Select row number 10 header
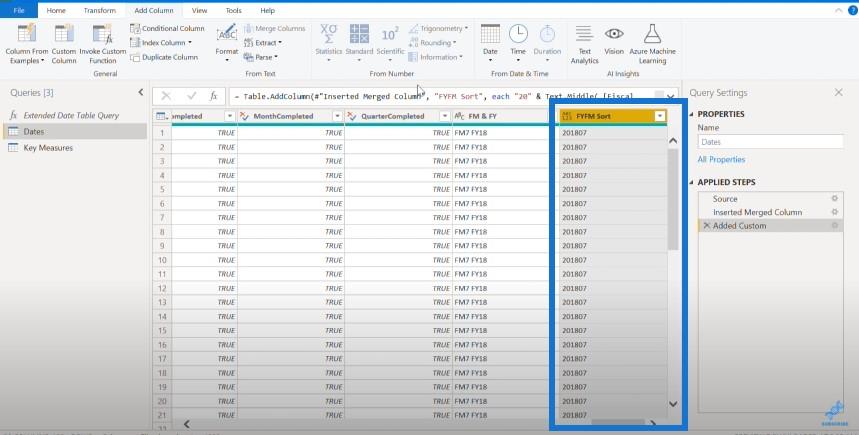 tap(162, 260)
